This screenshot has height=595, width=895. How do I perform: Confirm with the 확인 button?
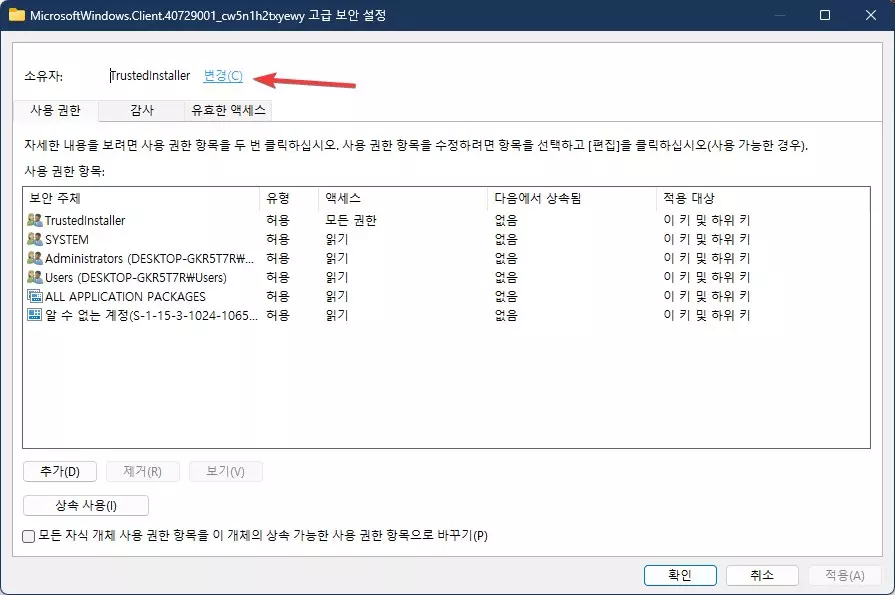click(x=680, y=575)
